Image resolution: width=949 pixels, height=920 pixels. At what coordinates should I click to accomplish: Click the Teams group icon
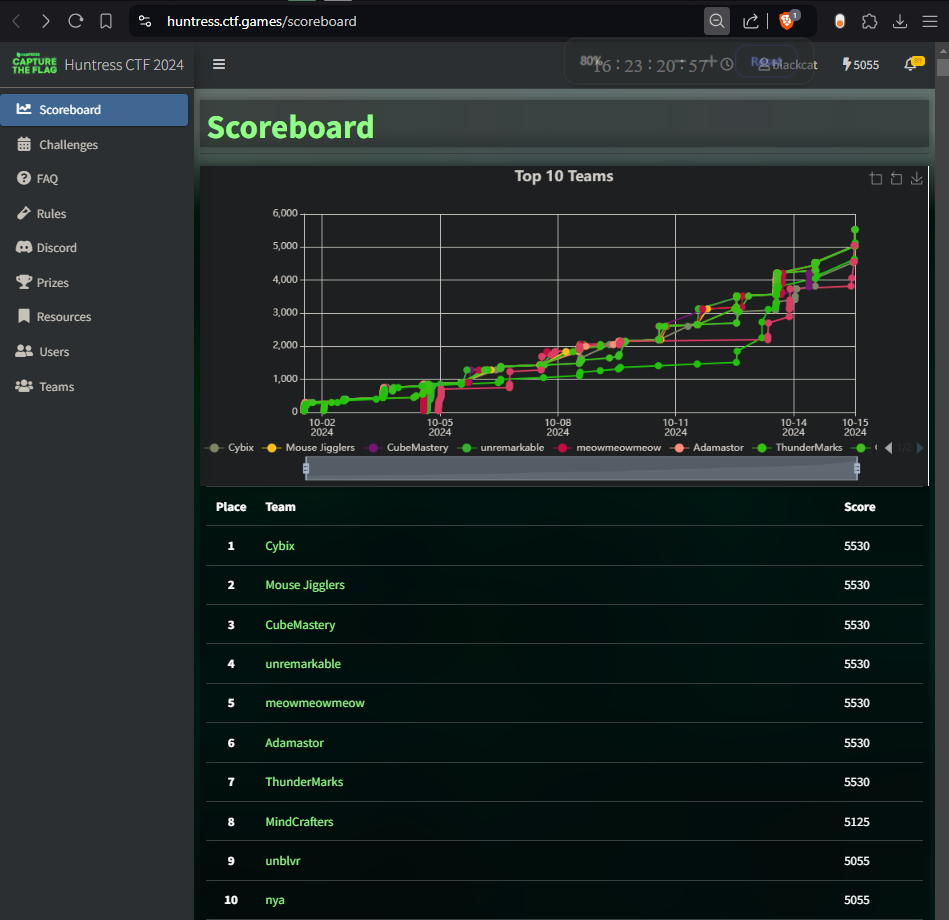coord(24,386)
